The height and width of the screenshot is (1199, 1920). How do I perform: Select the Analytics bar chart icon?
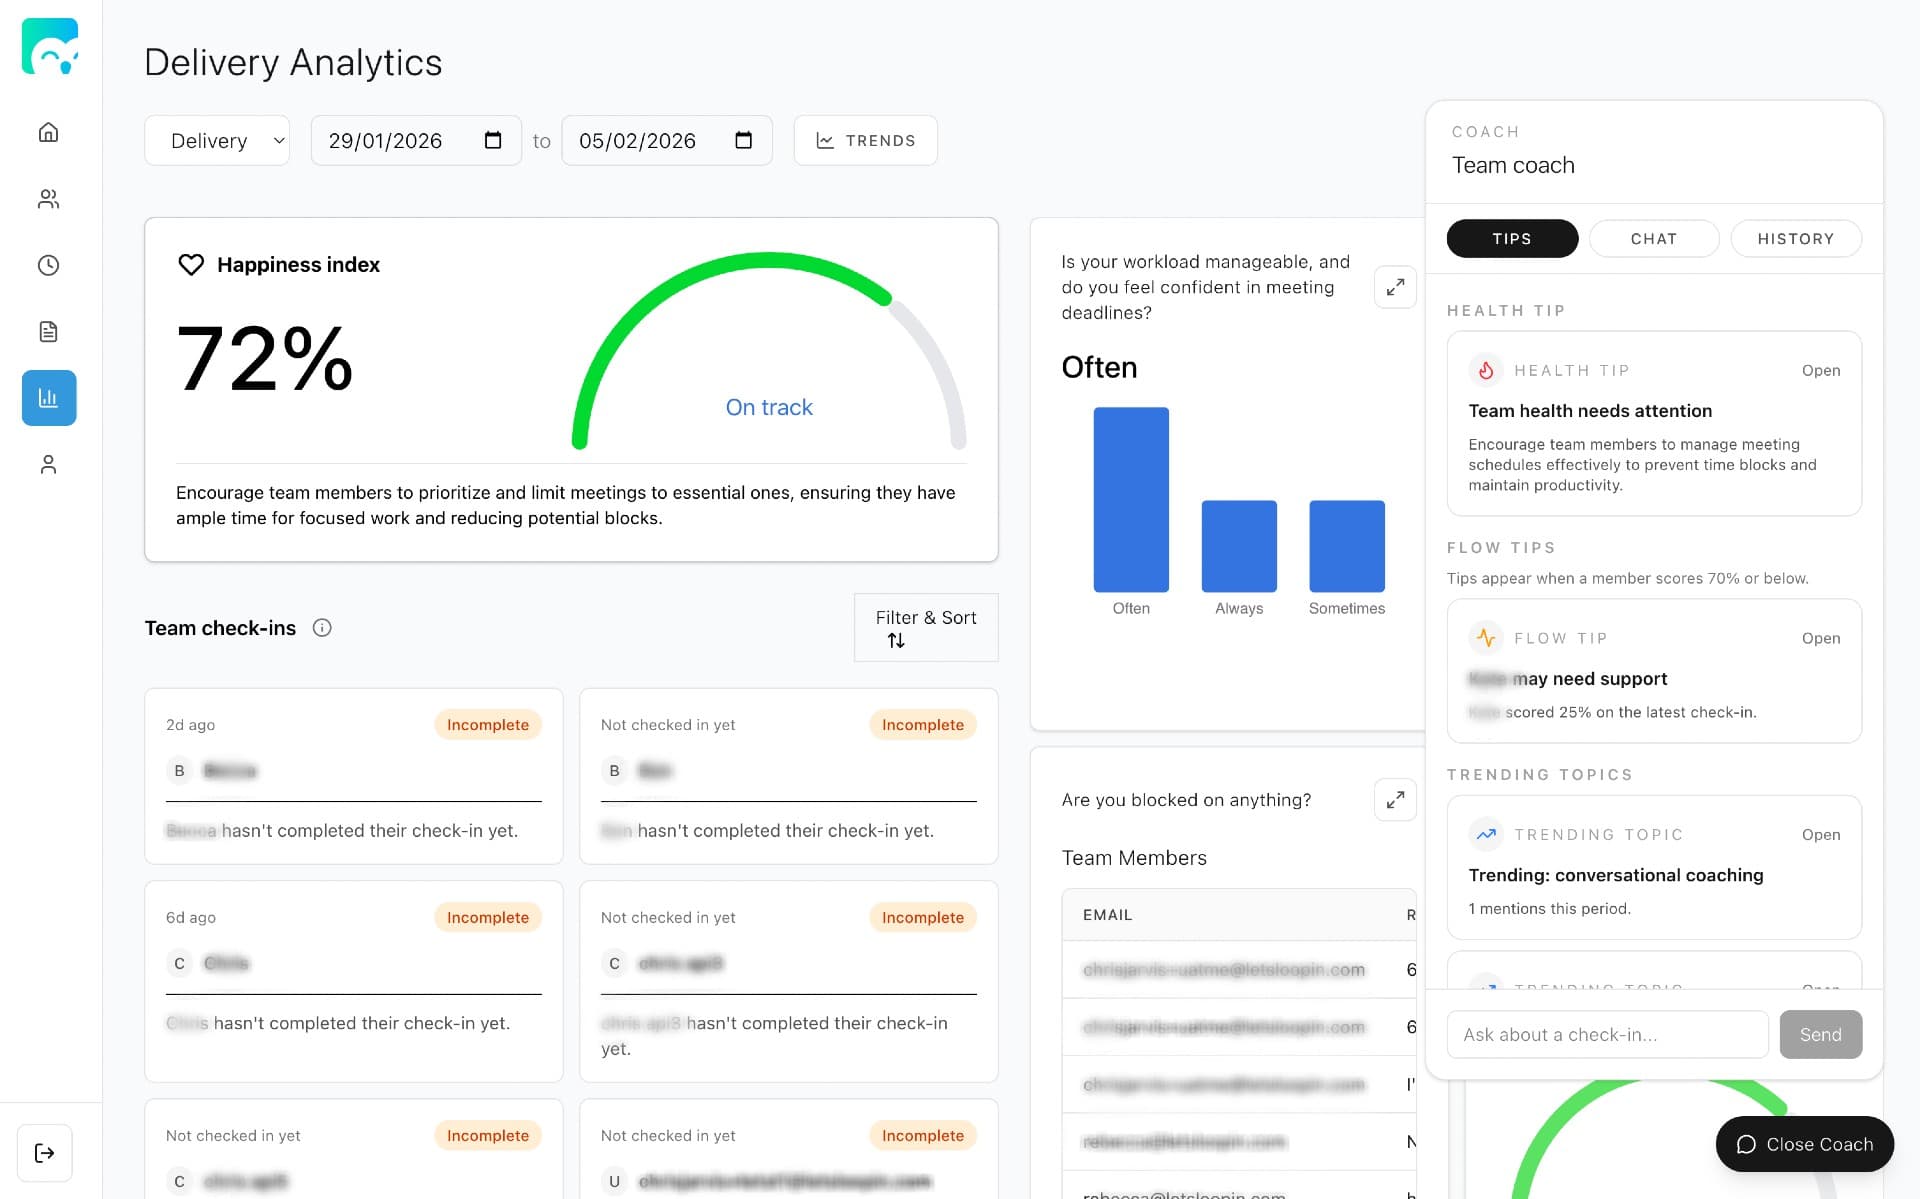click(x=48, y=397)
